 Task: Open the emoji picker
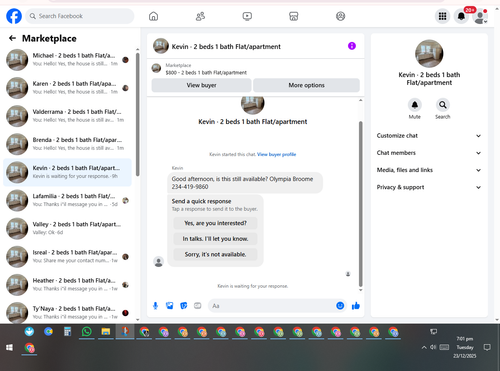[x=340, y=306]
